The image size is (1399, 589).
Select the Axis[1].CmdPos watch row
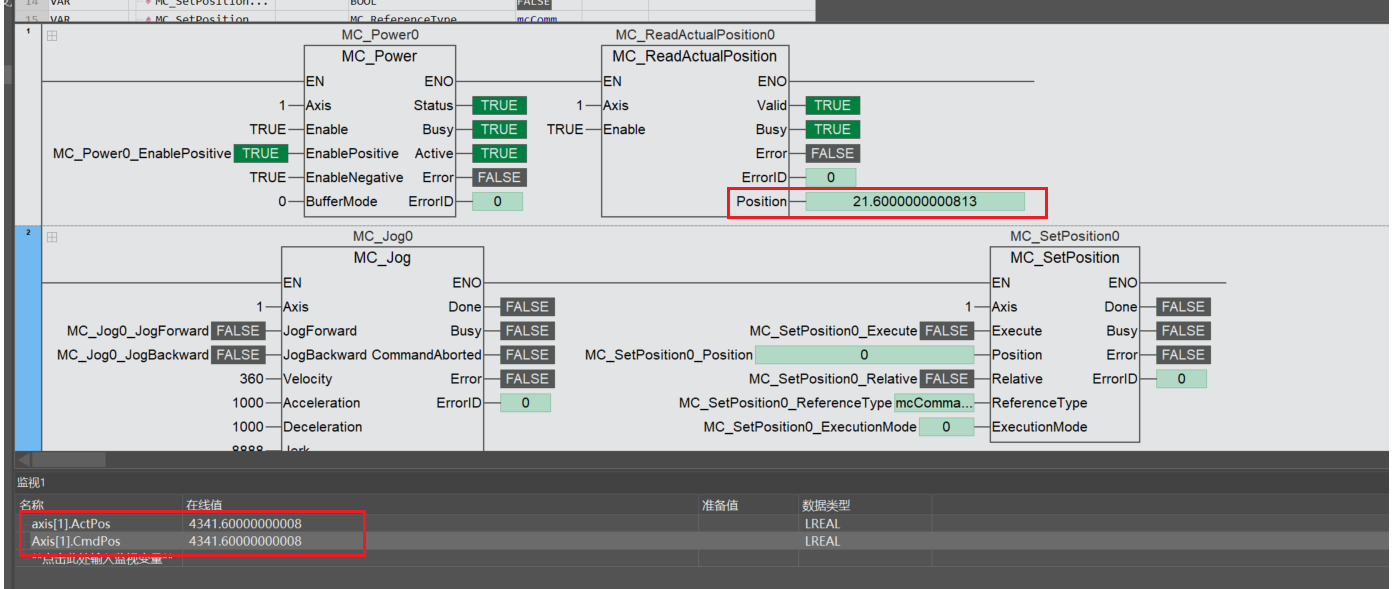702,541
